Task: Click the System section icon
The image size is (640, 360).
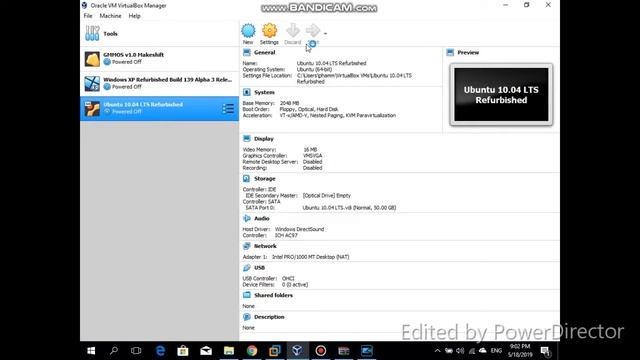Action: click(x=247, y=92)
